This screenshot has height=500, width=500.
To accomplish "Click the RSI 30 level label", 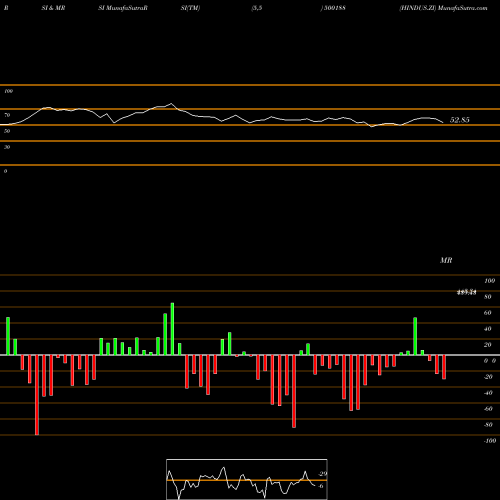I will click(x=7, y=147).
